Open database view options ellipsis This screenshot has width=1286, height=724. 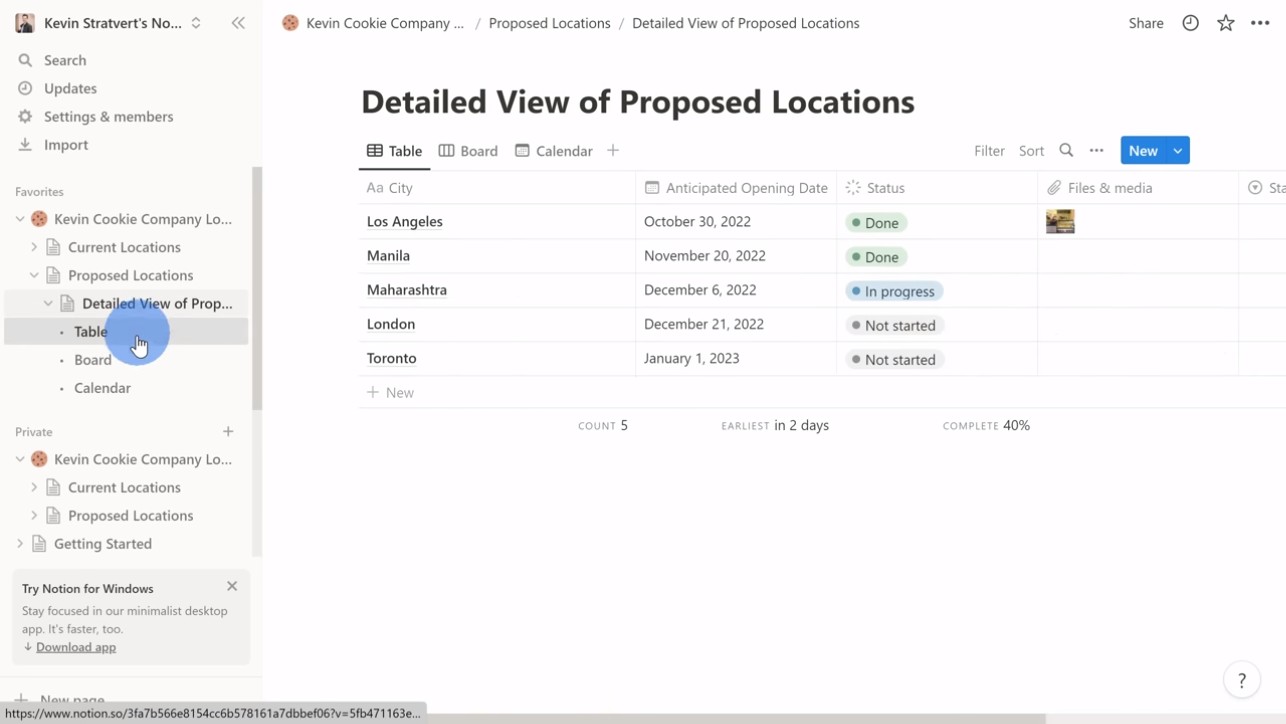(x=1096, y=151)
